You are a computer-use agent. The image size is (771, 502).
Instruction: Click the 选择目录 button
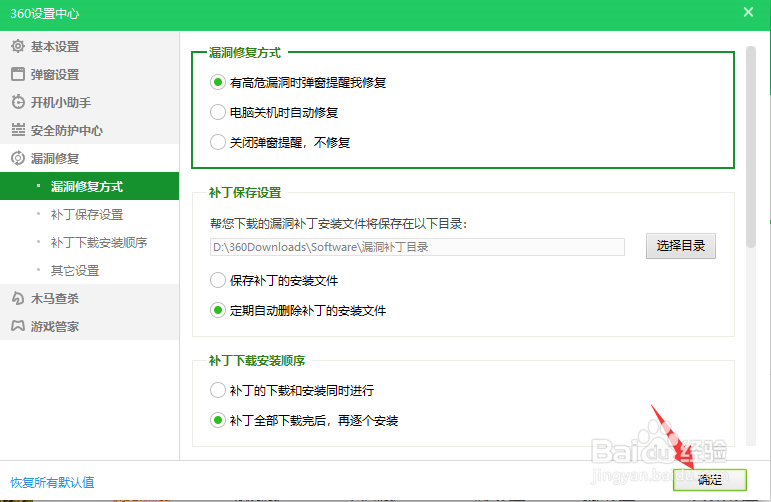pyautogui.click(x=681, y=246)
